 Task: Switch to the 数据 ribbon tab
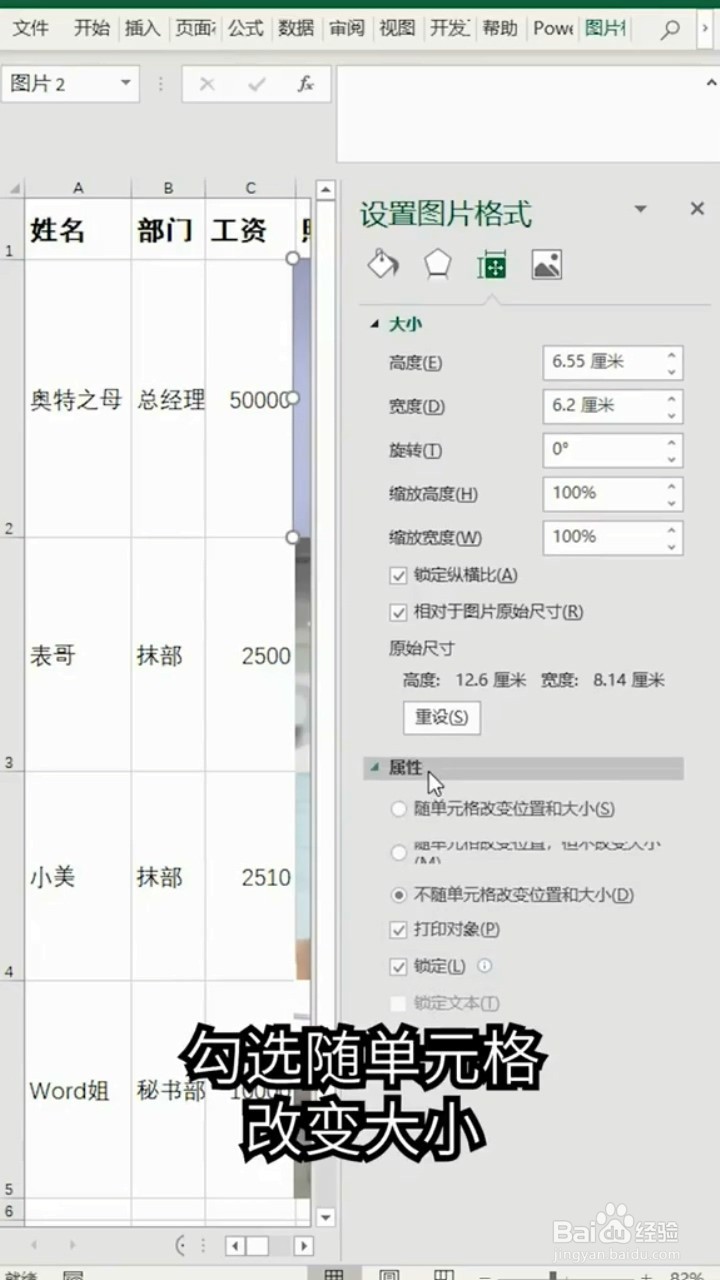click(x=296, y=28)
